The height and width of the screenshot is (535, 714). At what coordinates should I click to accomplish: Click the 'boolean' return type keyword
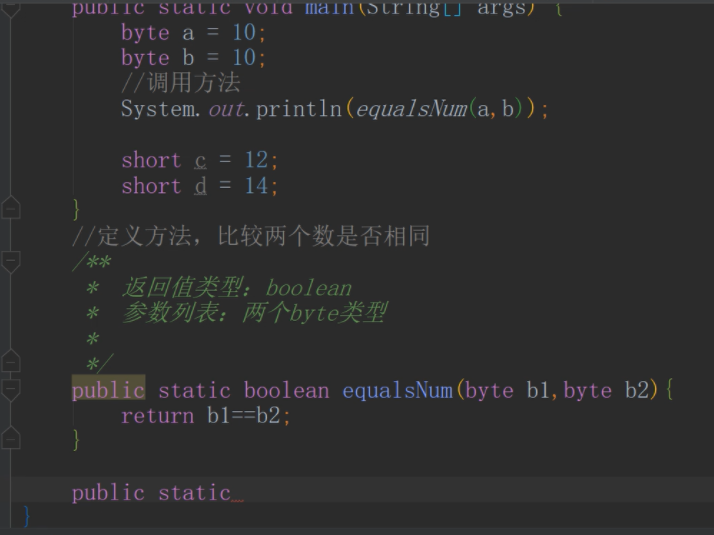tap(286, 391)
